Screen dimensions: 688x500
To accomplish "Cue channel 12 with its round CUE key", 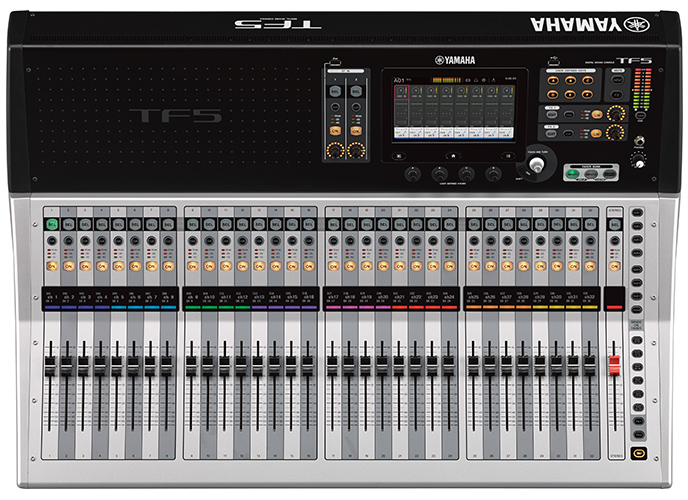I will [x=243, y=241].
